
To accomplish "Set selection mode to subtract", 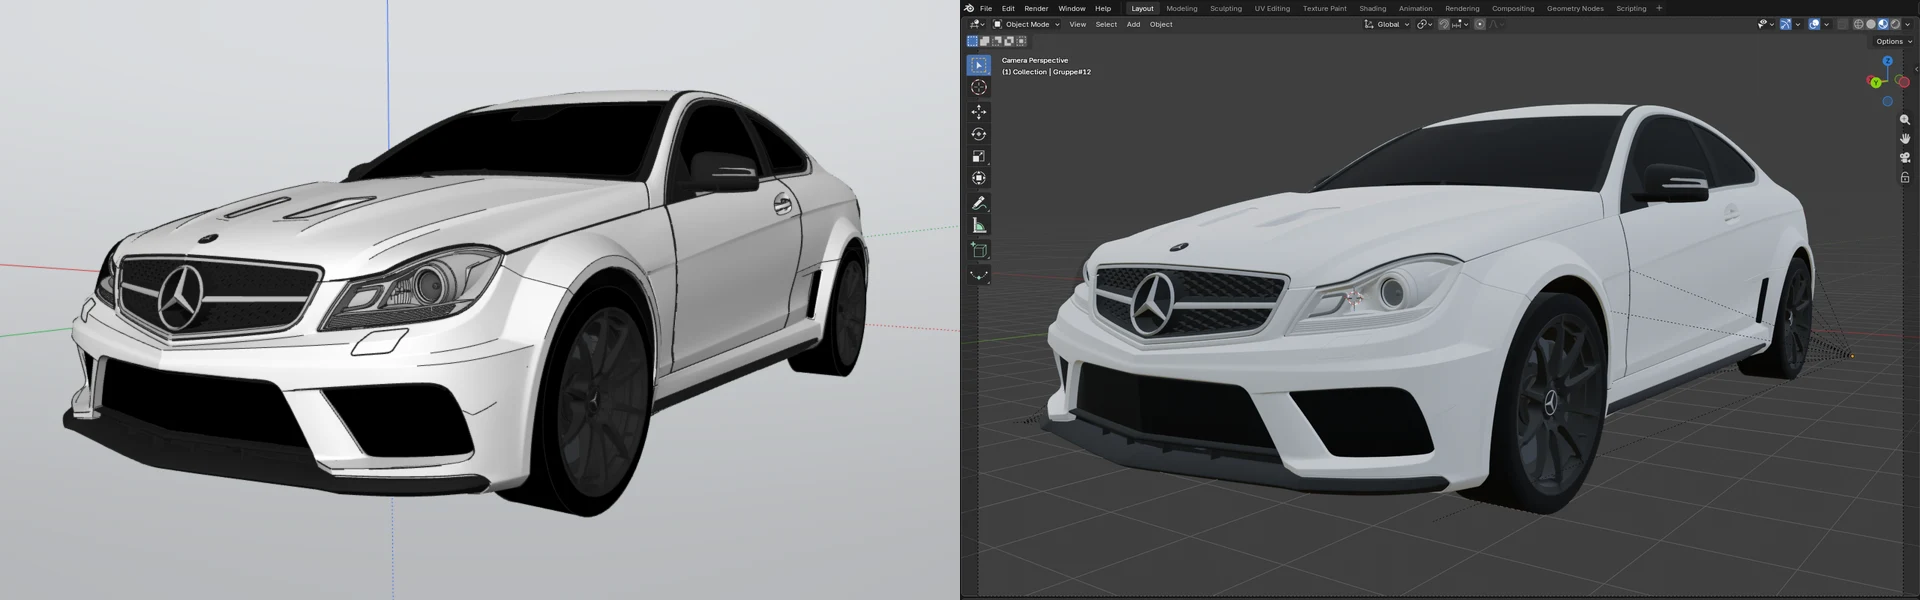I will click(997, 41).
